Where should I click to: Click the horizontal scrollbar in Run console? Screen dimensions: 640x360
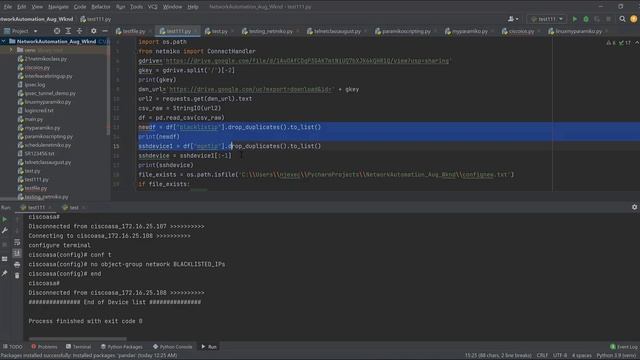[78, 338]
